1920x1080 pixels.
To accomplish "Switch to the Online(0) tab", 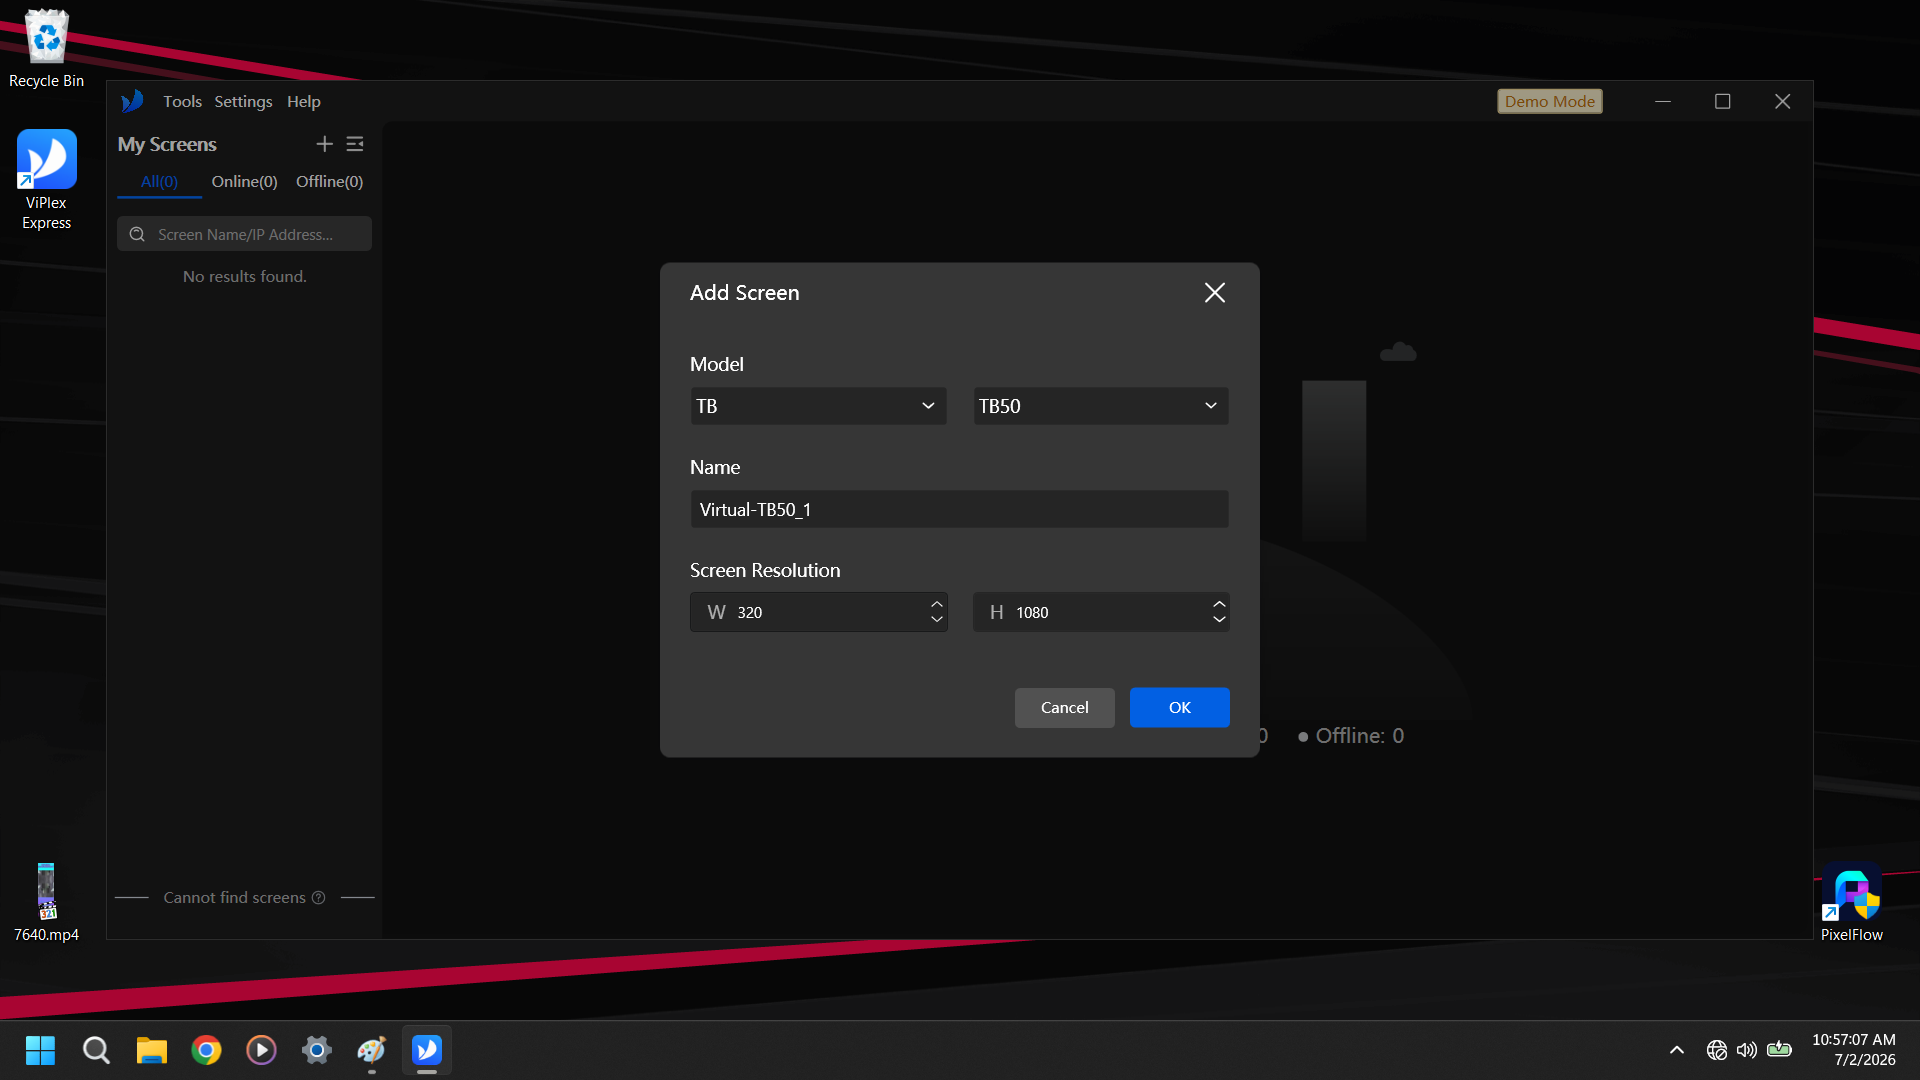I will 244,182.
